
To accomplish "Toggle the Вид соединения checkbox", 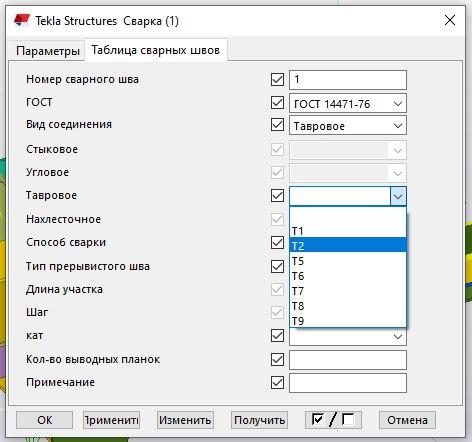I will coord(277,125).
